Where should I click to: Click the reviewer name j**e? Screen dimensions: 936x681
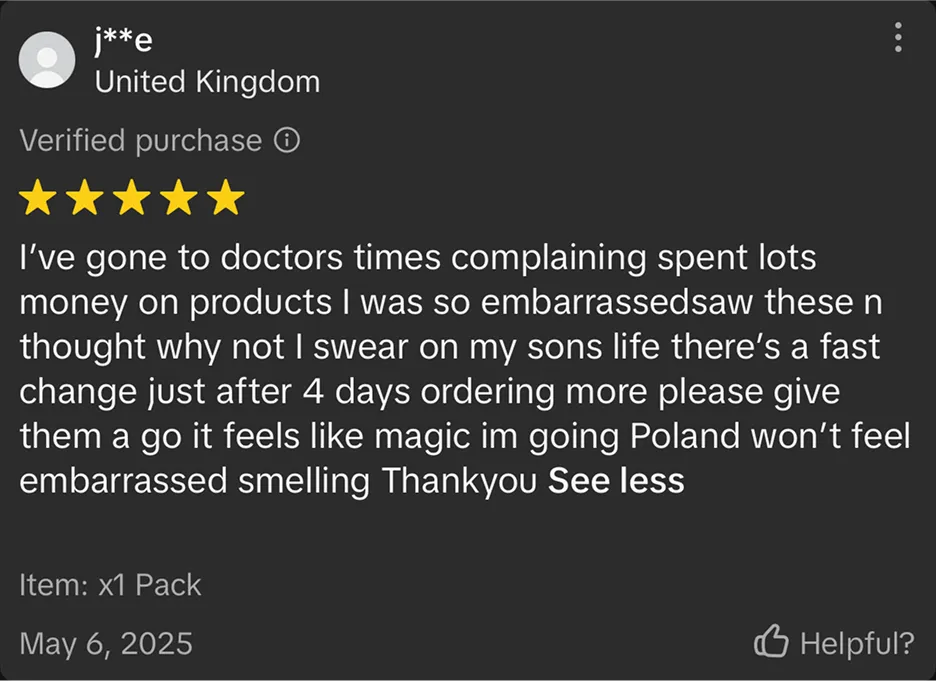coord(123,41)
